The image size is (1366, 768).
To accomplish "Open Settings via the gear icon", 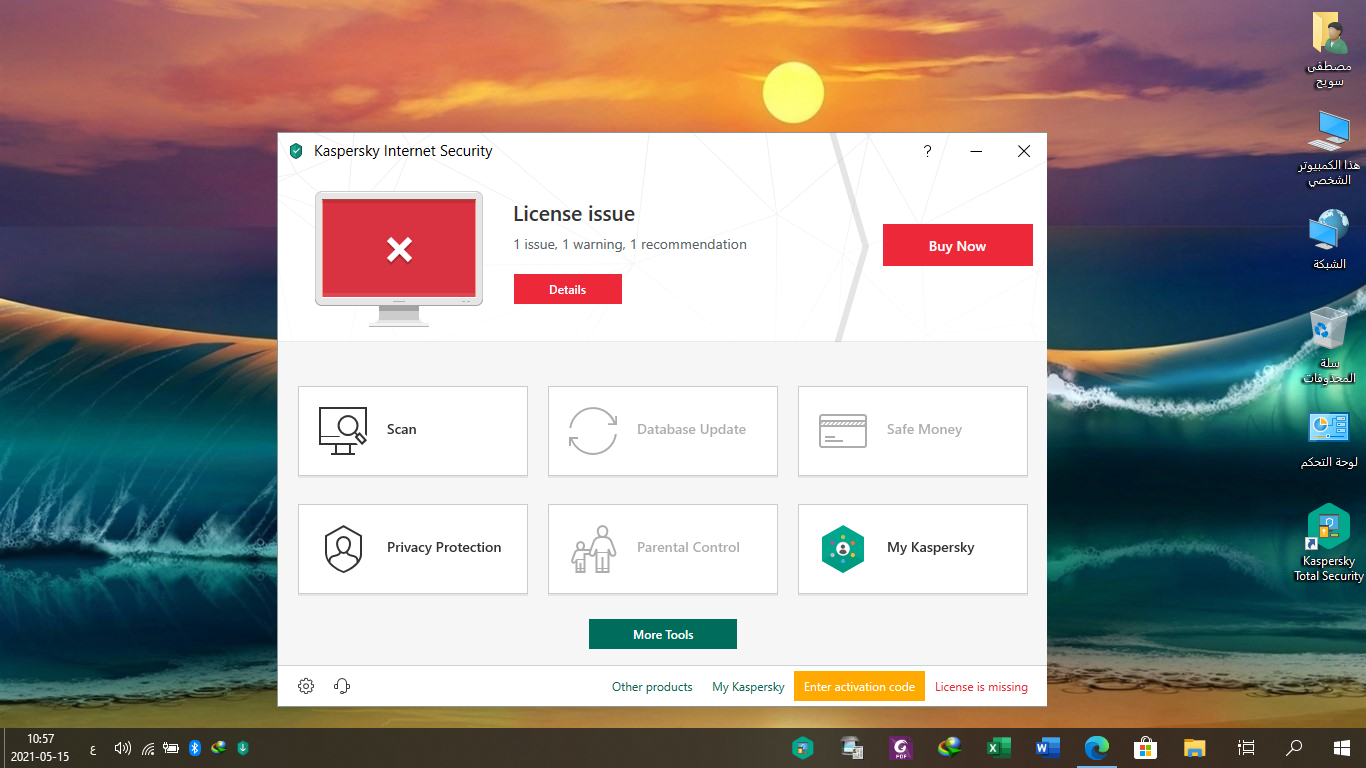I will [x=306, y=686].
